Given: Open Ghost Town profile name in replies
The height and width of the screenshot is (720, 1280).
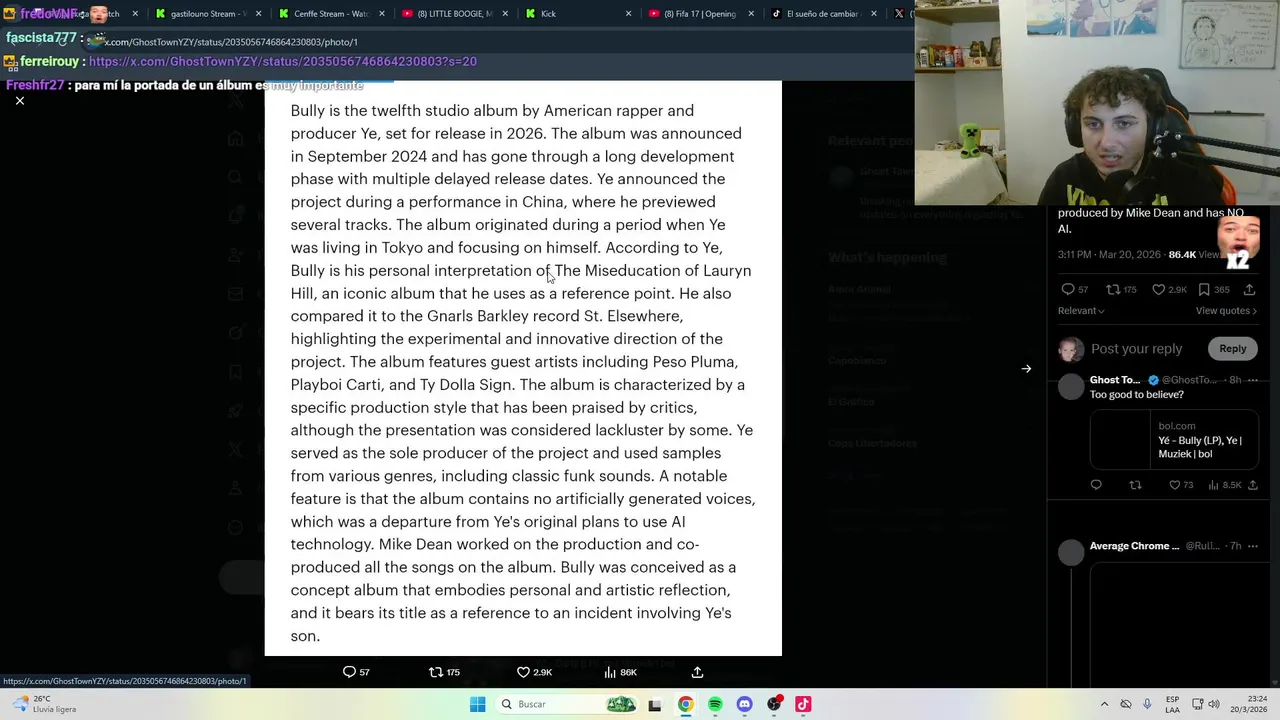Looking at the screenshot, I should click(1114, 380).
